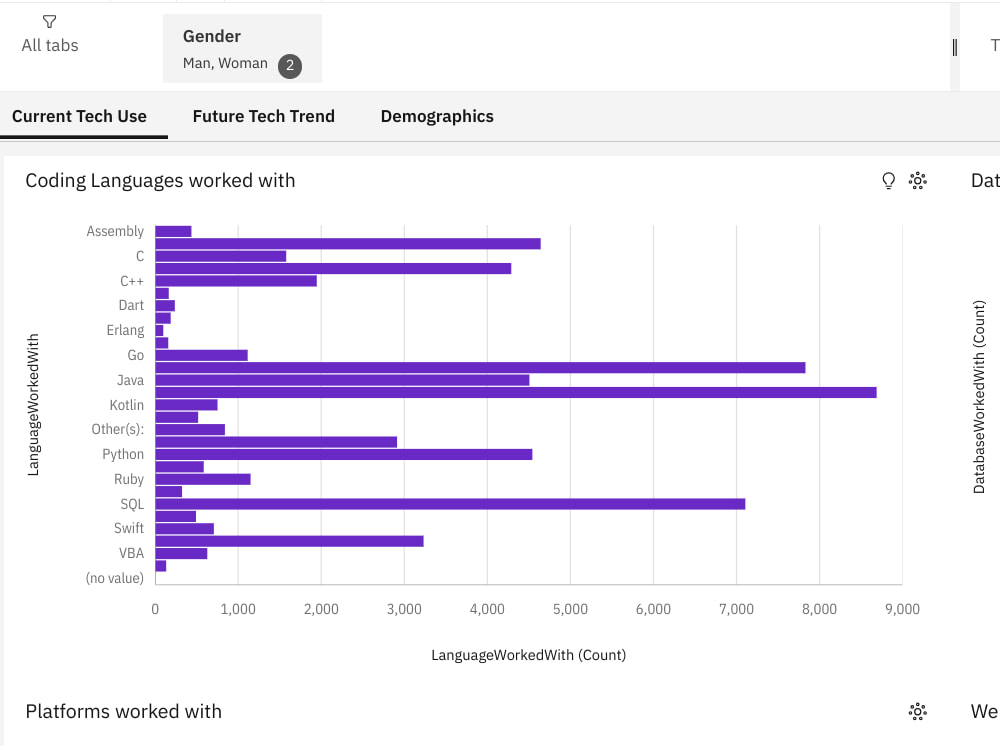Viewport: 1000px width, 750px height.
Task: Expand the All tabs filter area
Action: (49, 45)
